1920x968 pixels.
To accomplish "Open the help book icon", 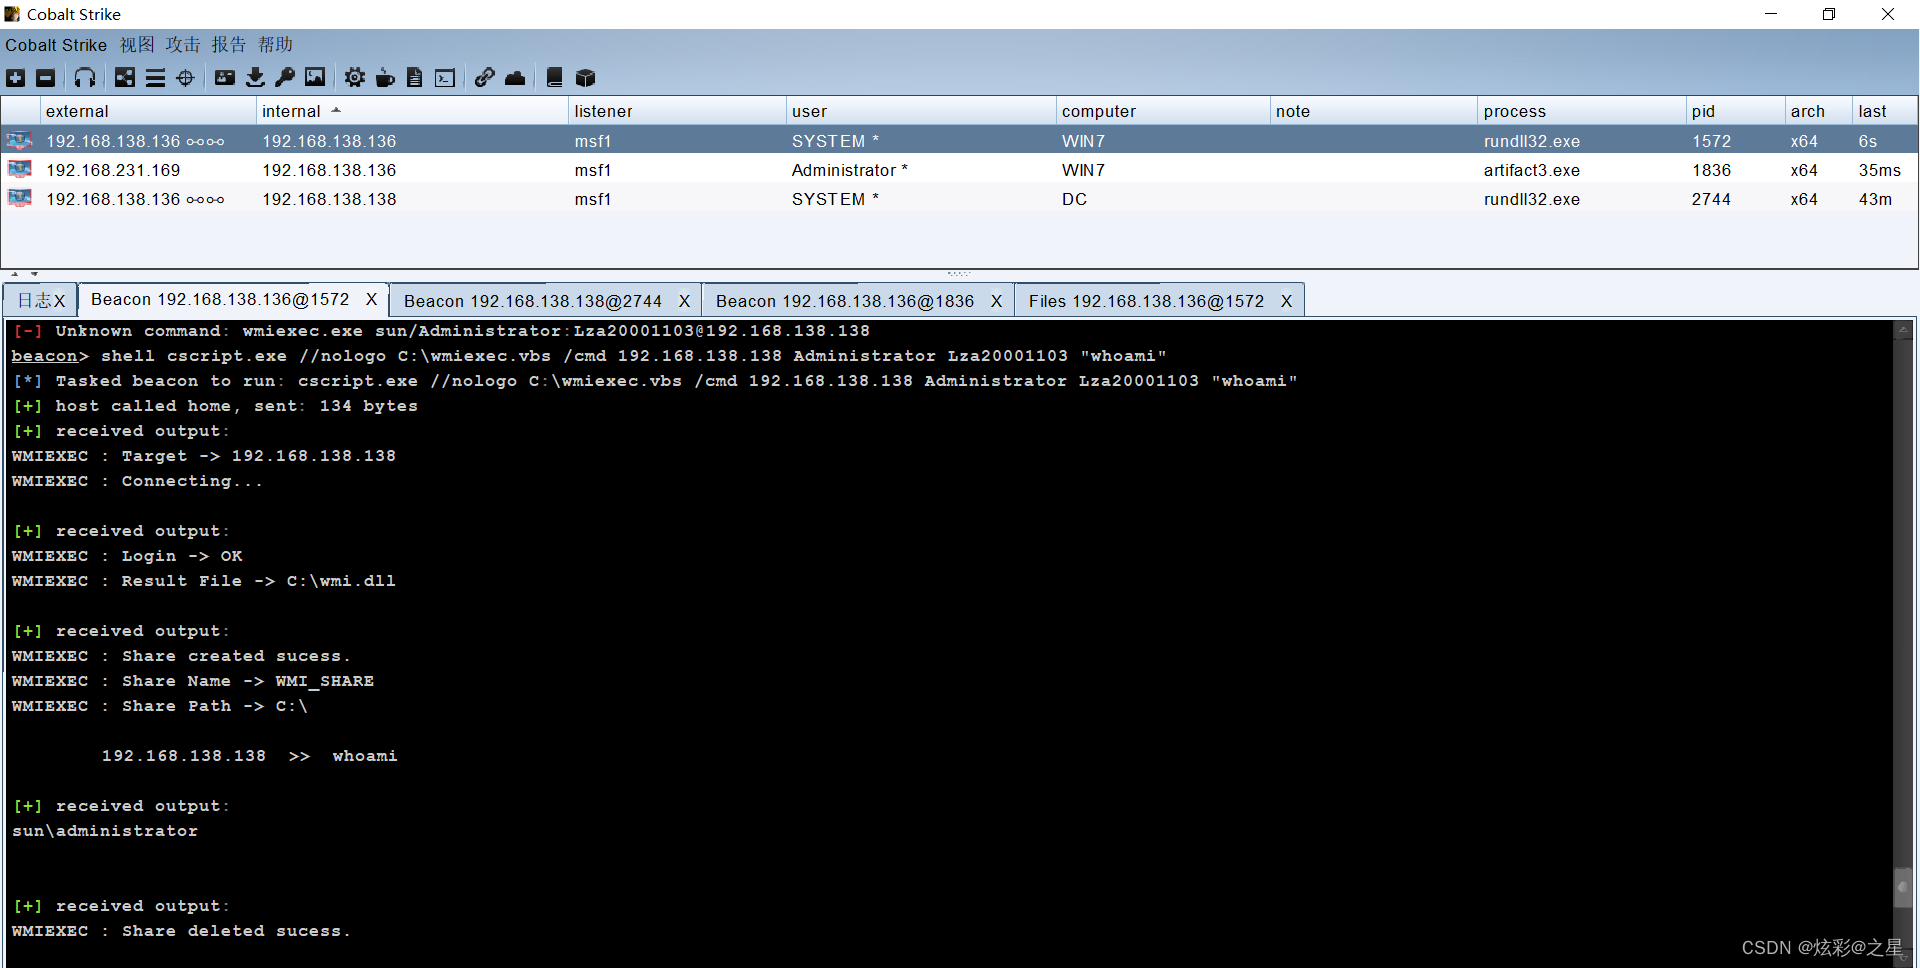I will pyautogui.click(x=555, y=78).
